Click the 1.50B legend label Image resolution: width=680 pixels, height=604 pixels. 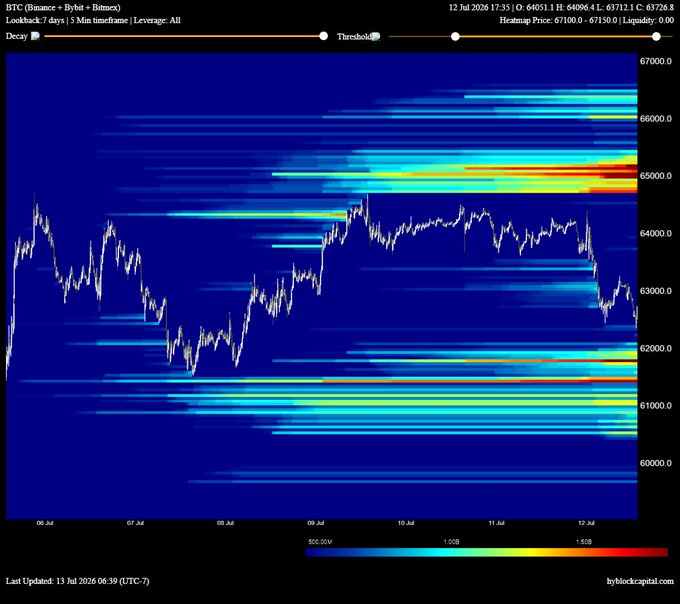click(x=583, y=542)
